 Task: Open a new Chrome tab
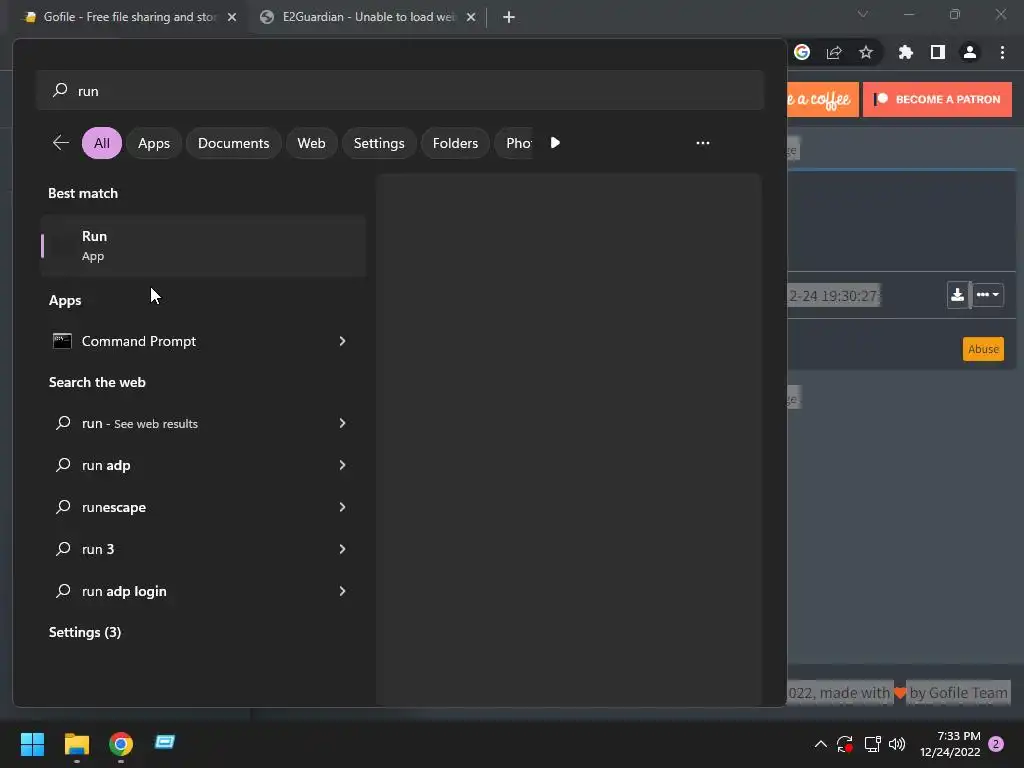coord(509,17)
